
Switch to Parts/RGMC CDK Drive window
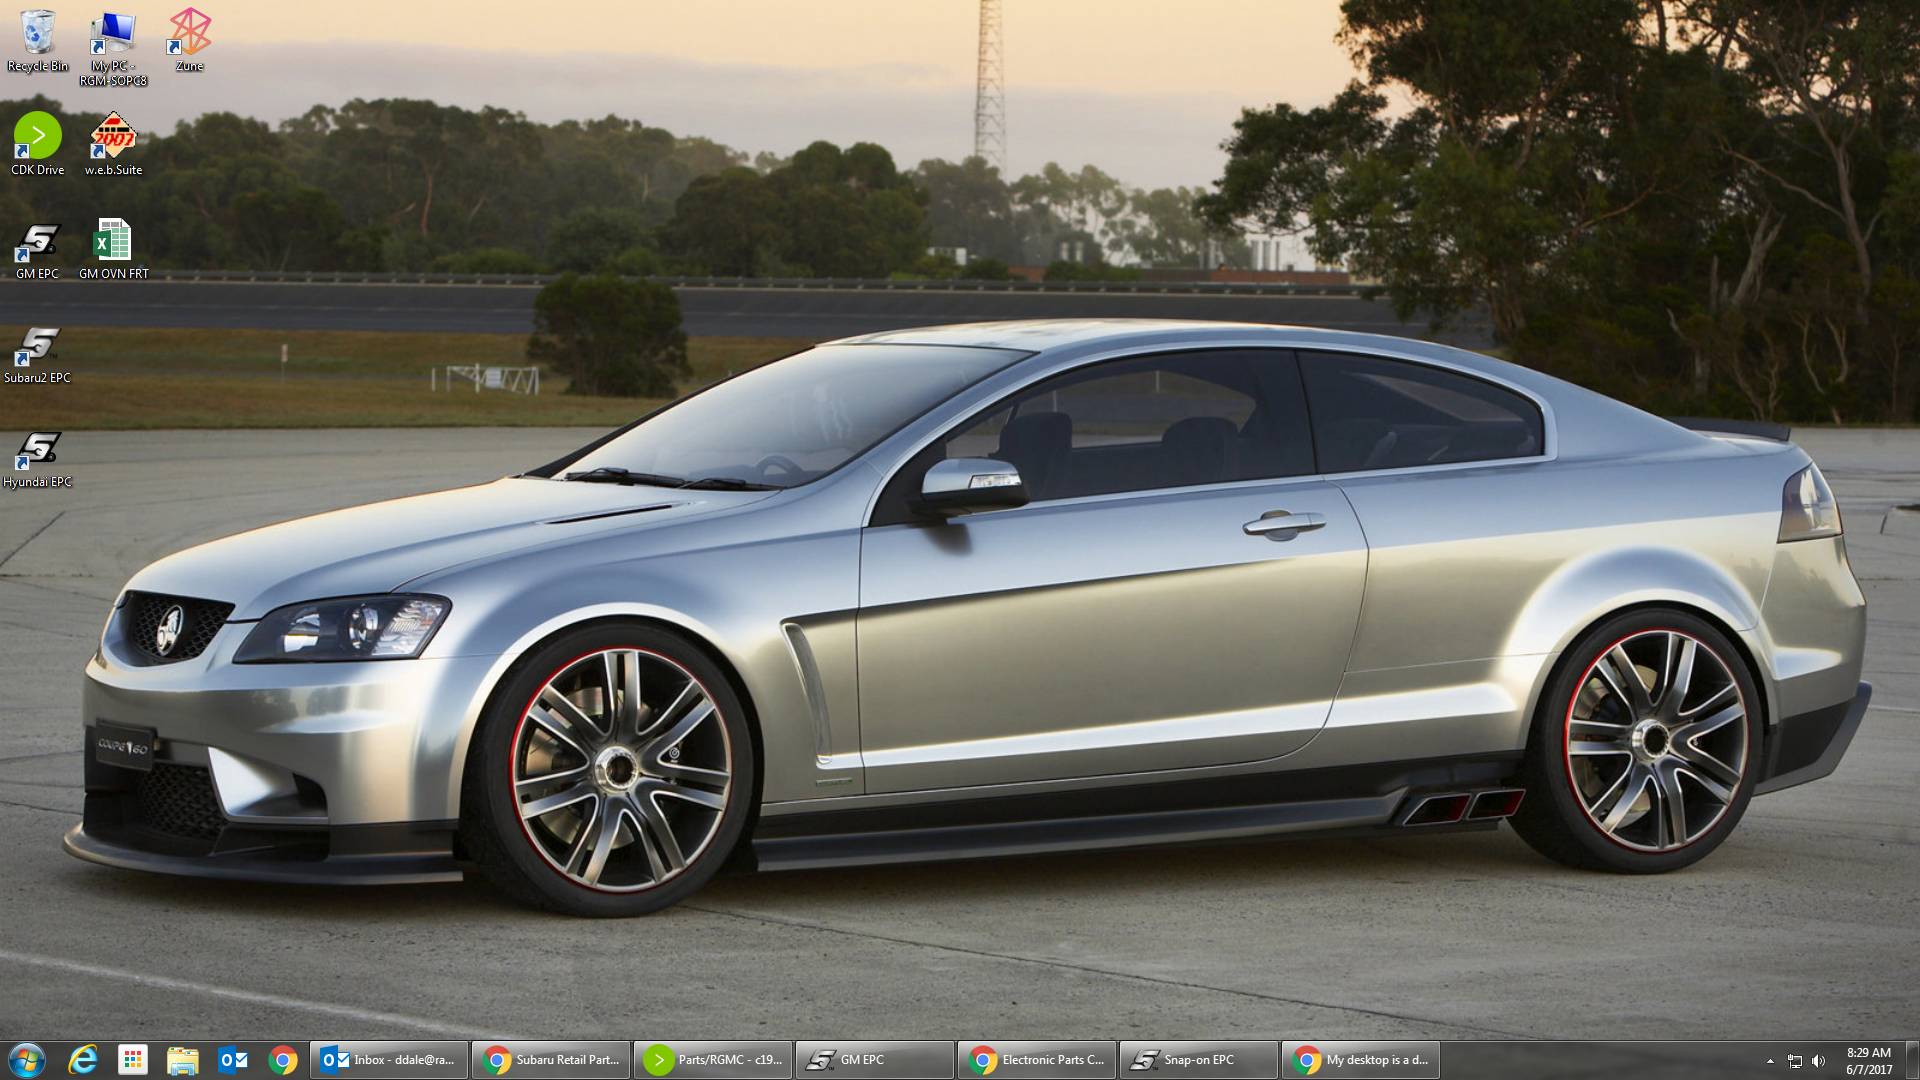coord(713,1060)
